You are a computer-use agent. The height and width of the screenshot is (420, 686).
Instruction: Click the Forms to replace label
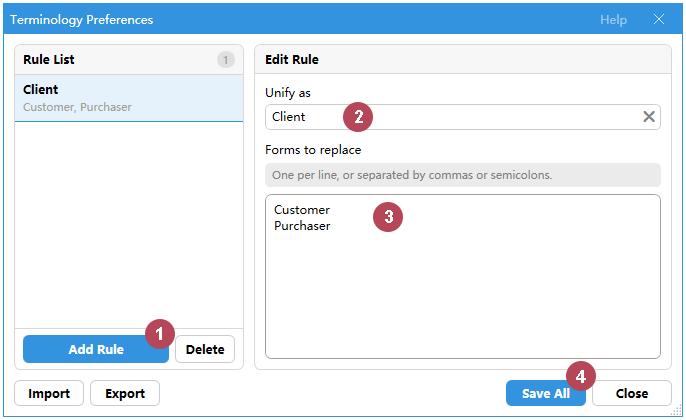[x=313, y=150]
